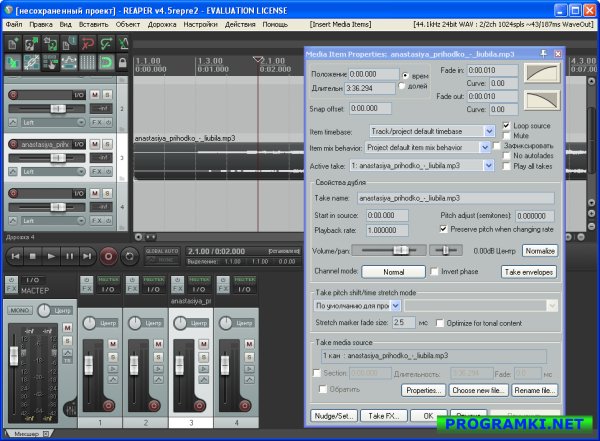
Task: Check Optimize for tonal content
Action: [x=440, y=323]
